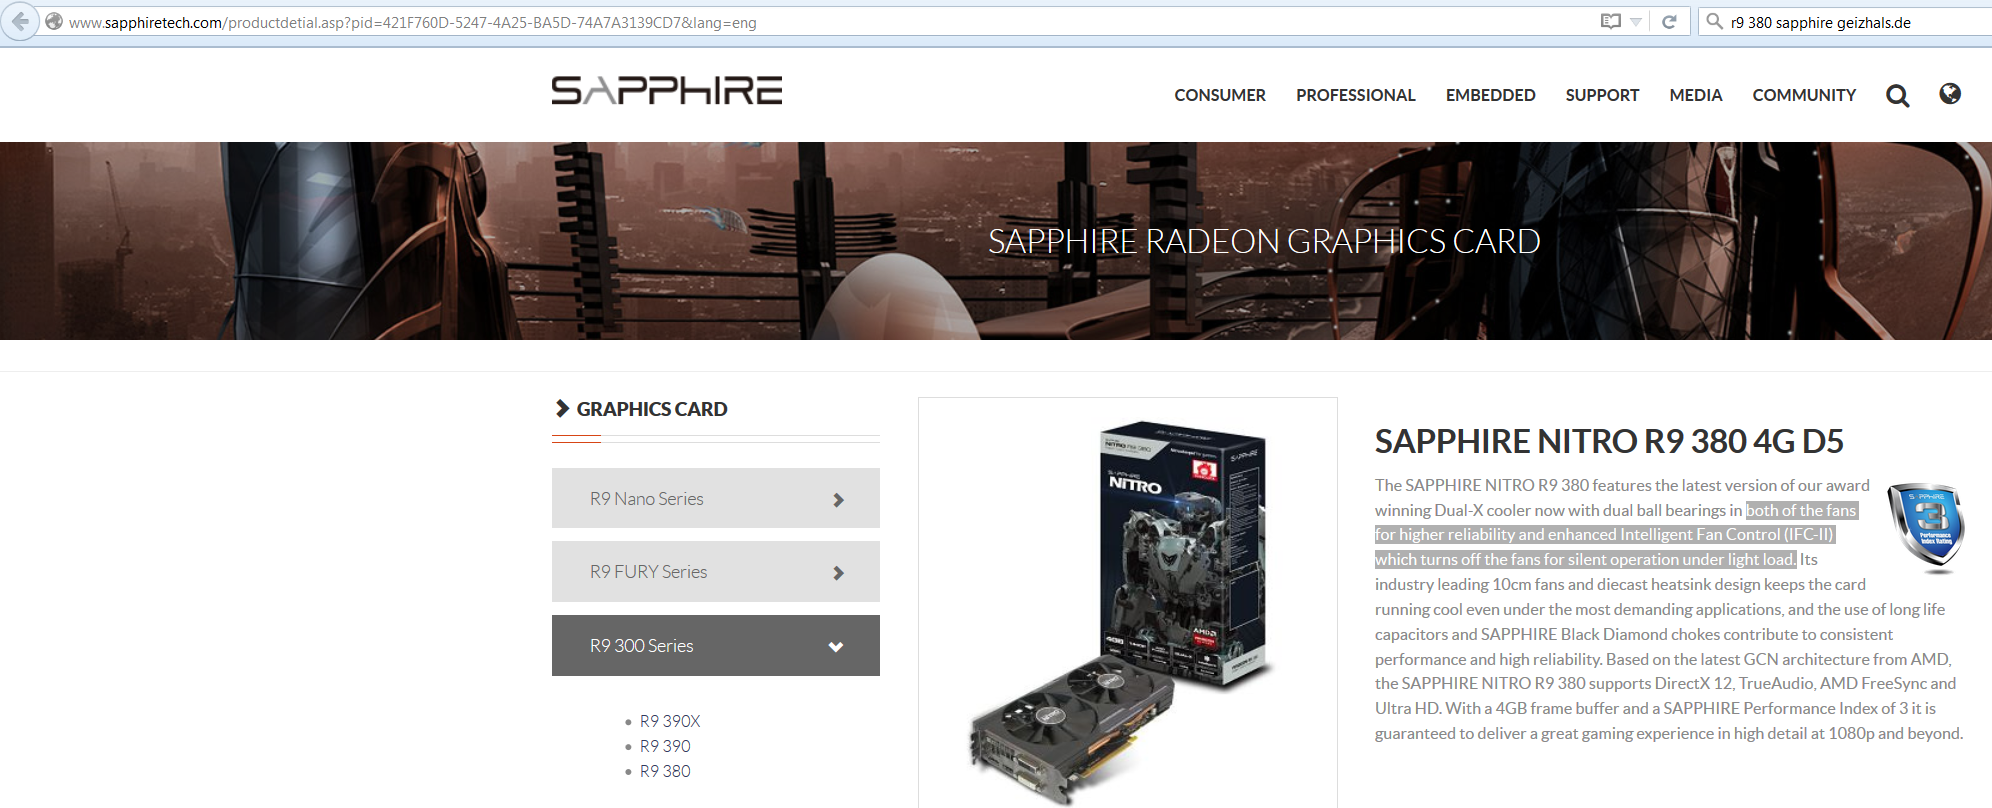Screen dimensions: 1992x808
Task: Open the R9 390 link
Action: [x=665, y=746]
